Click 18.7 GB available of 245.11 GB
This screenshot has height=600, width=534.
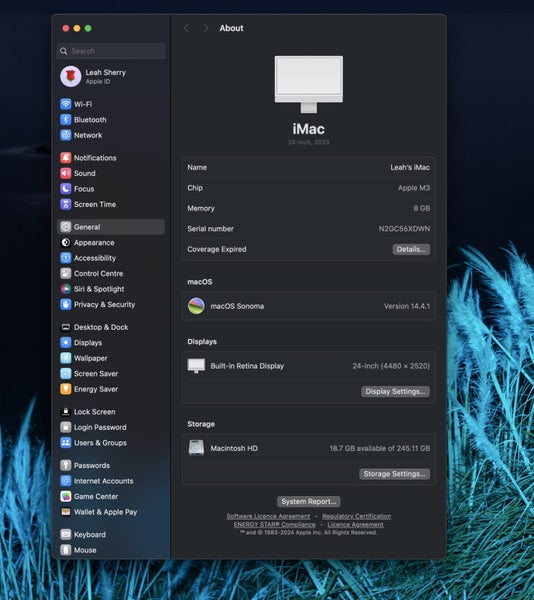pos(380,448)
